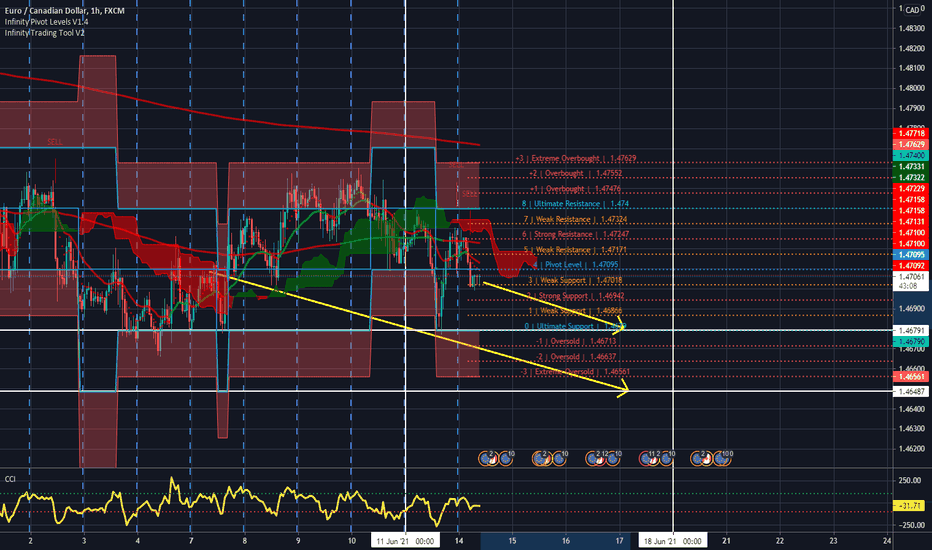Click the CCI value label -31.71
The width and height of the screenshot is (932, 550).
(909, 505)
